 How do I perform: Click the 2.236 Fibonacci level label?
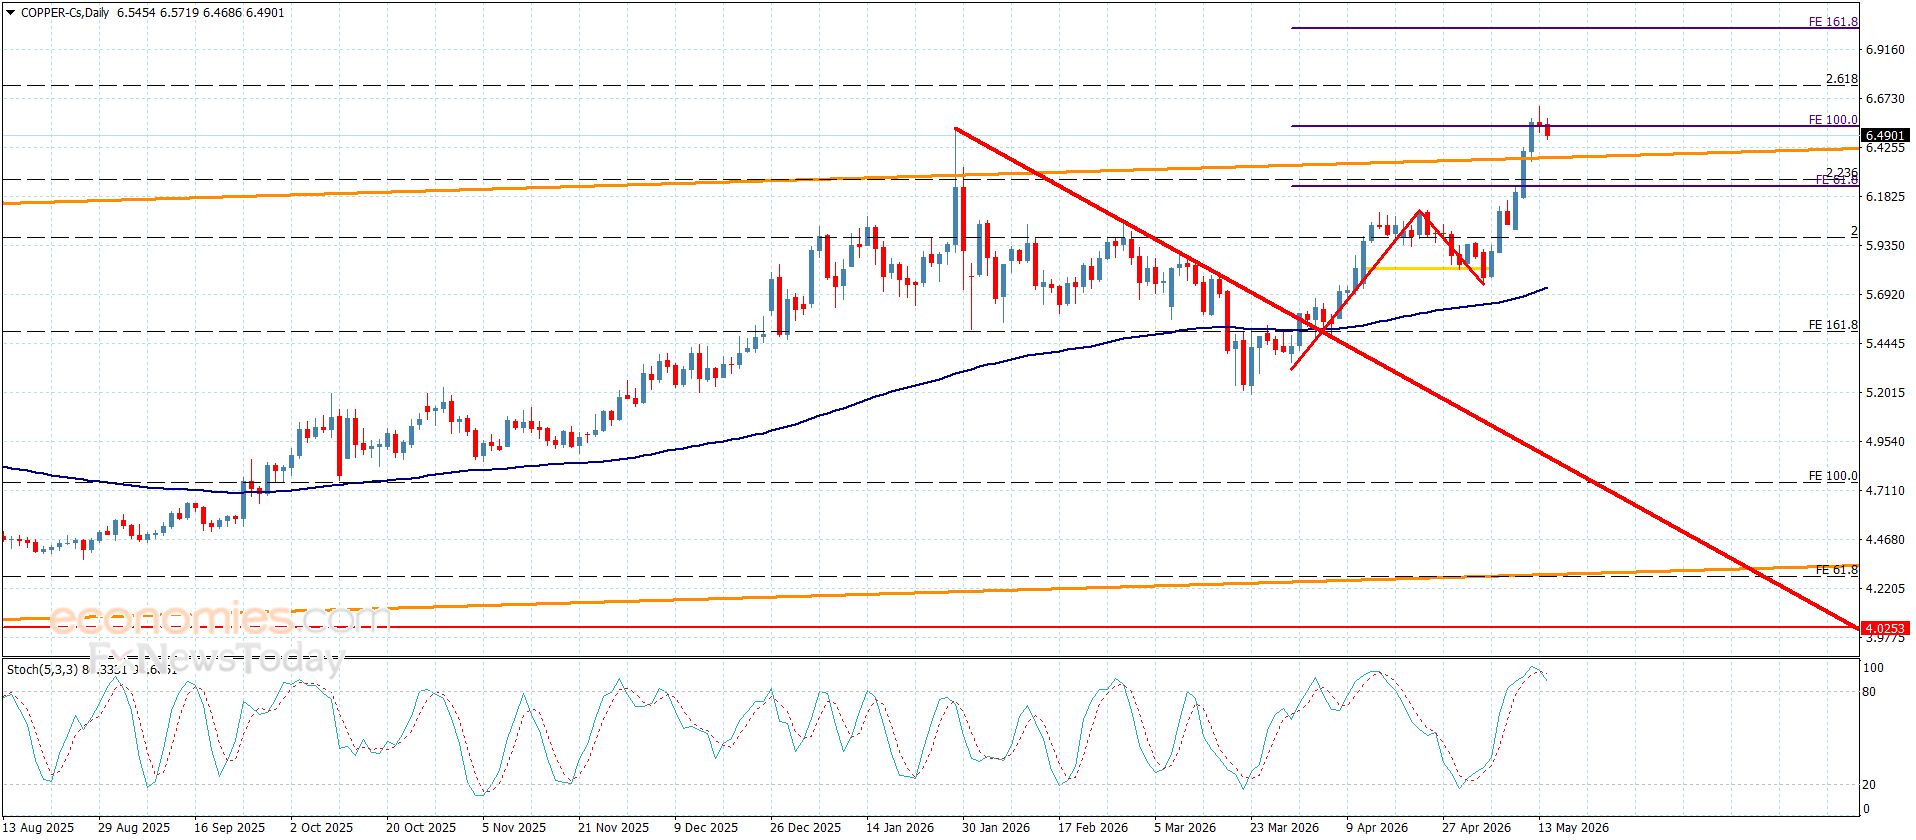(x=1841, y=172)
